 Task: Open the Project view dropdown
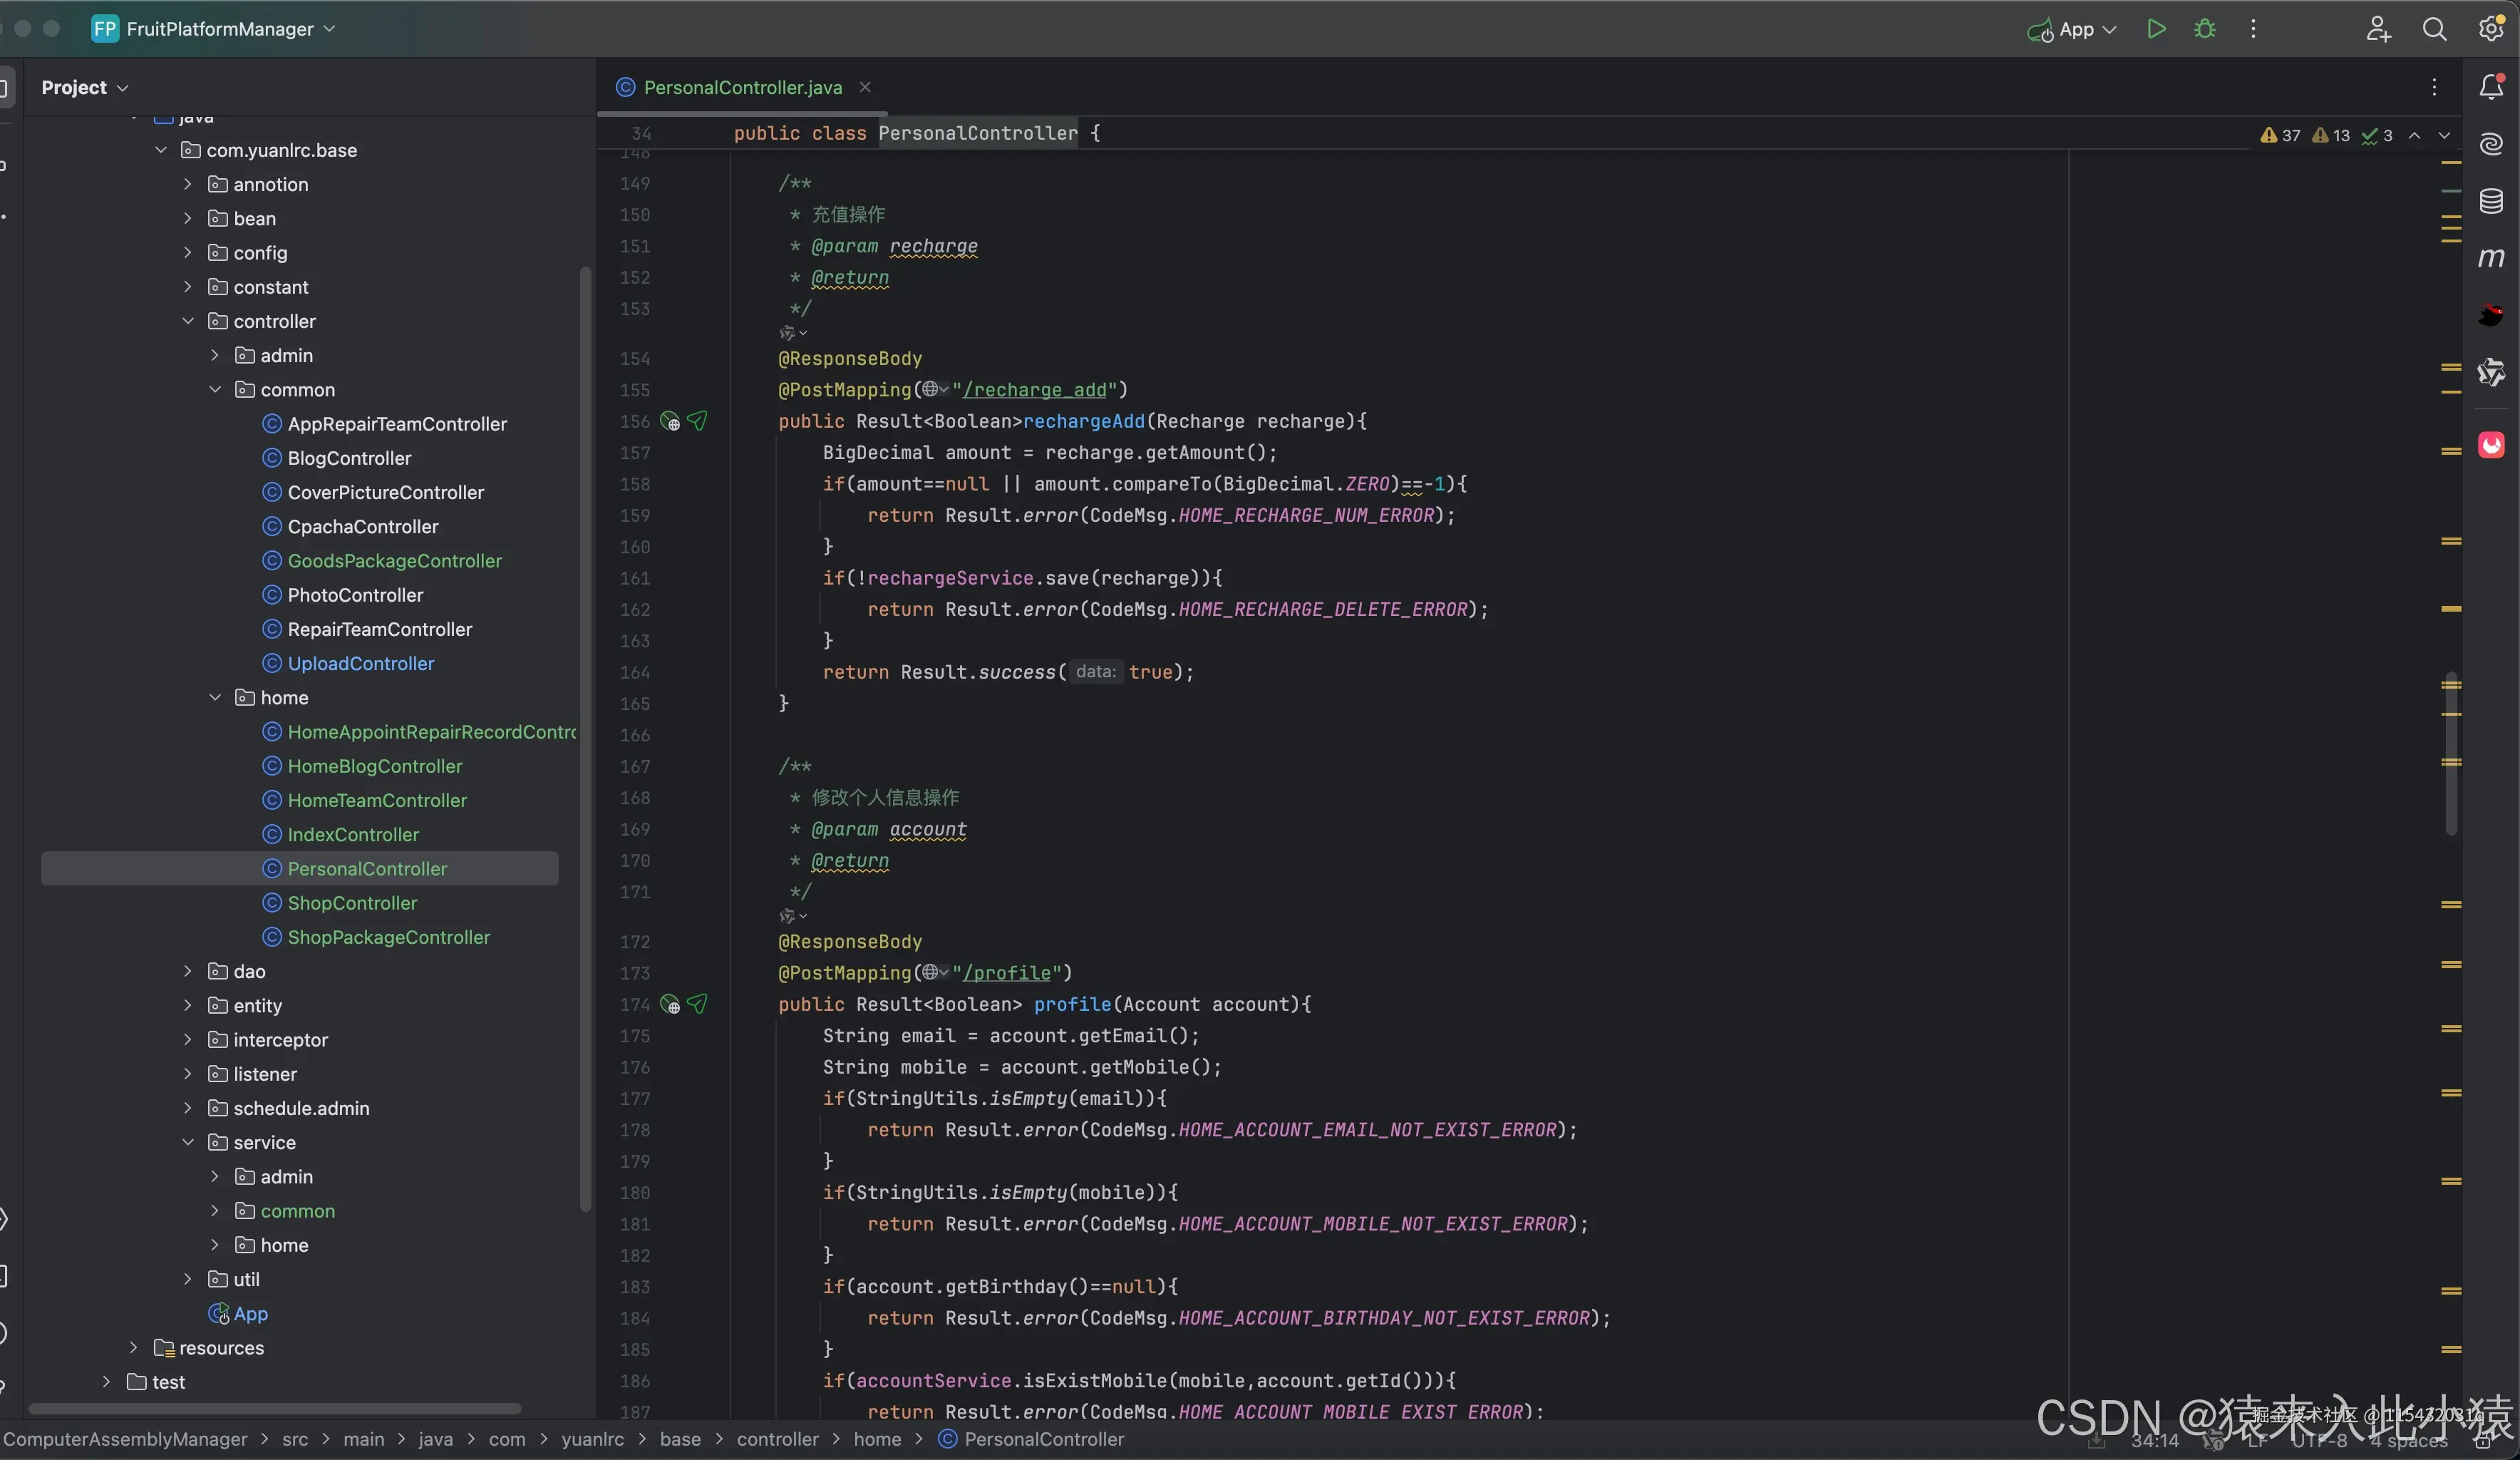pos(85,87)
